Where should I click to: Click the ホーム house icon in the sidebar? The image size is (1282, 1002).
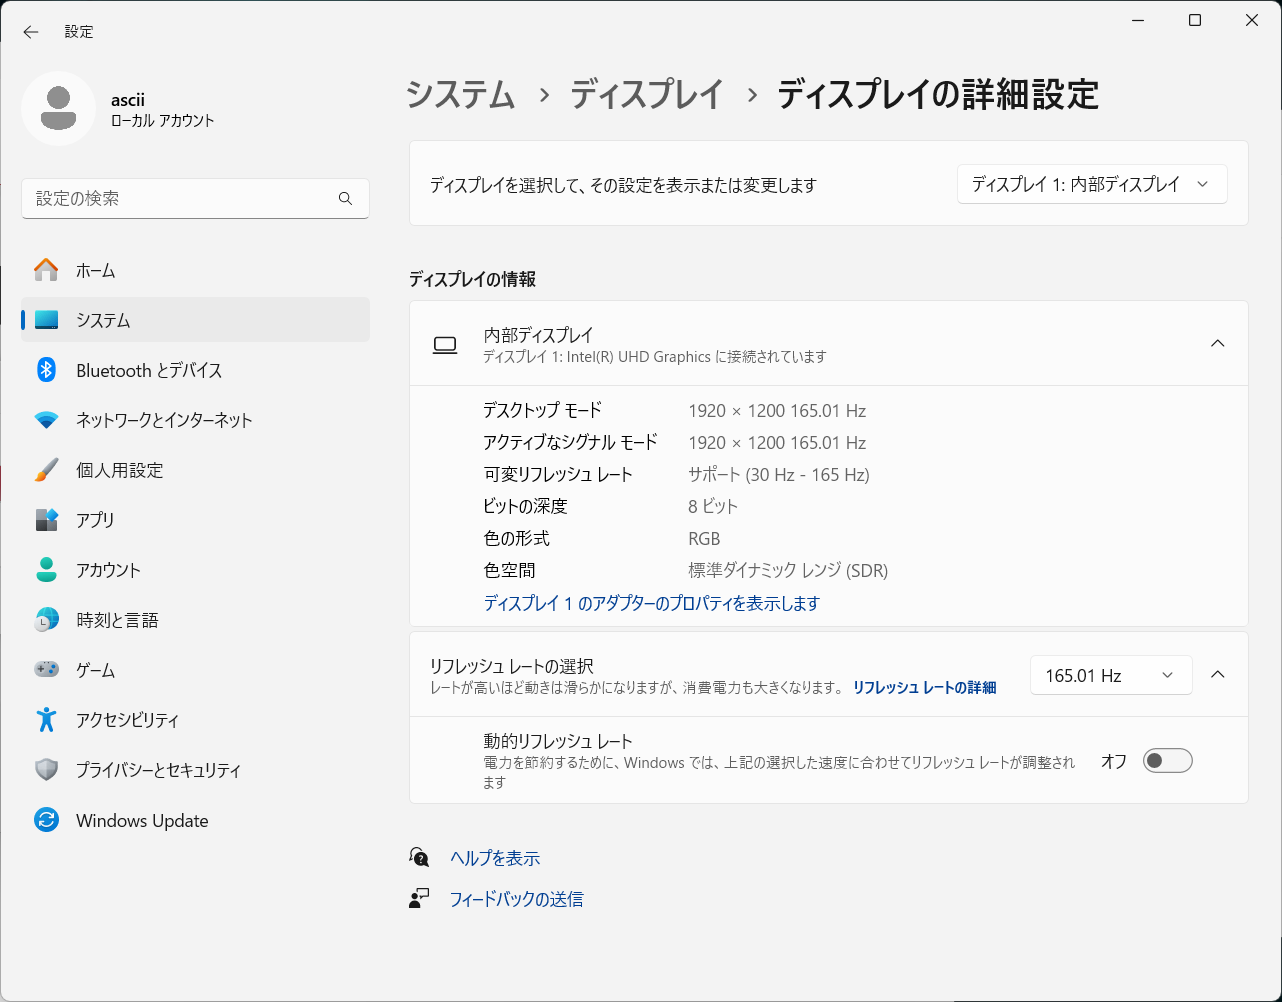46,270
